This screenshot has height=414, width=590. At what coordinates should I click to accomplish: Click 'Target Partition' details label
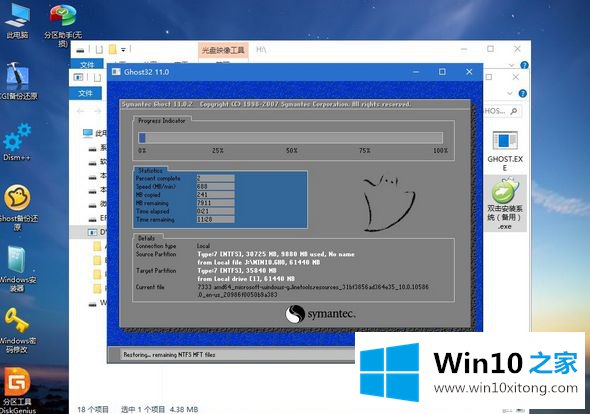click(156, 271)
